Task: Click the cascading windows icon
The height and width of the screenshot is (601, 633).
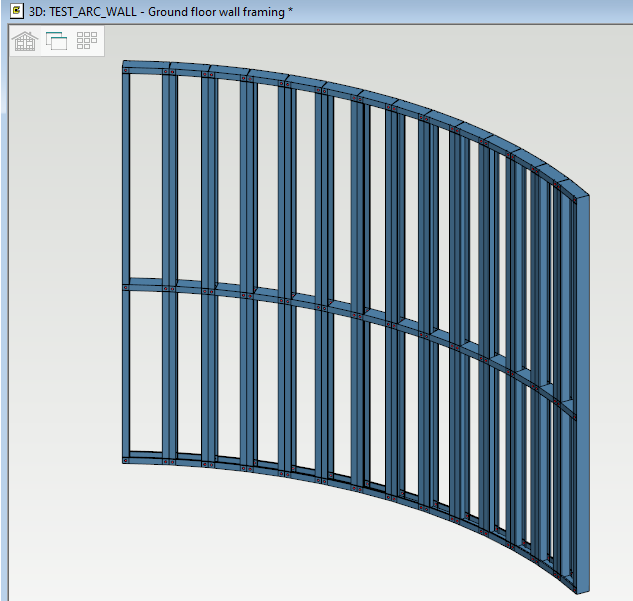Action: click(56, 41)
